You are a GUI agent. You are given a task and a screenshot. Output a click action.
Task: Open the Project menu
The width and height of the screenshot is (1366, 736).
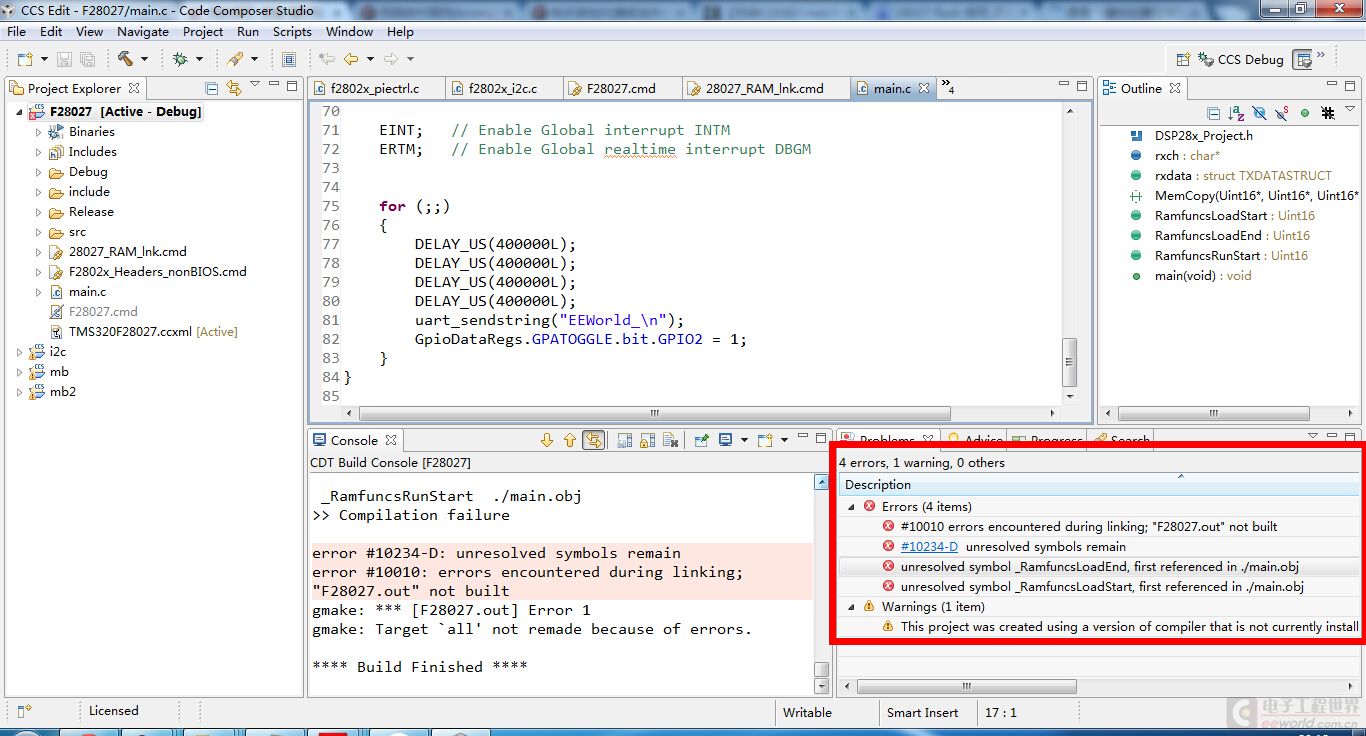click(x=203, y=31)
